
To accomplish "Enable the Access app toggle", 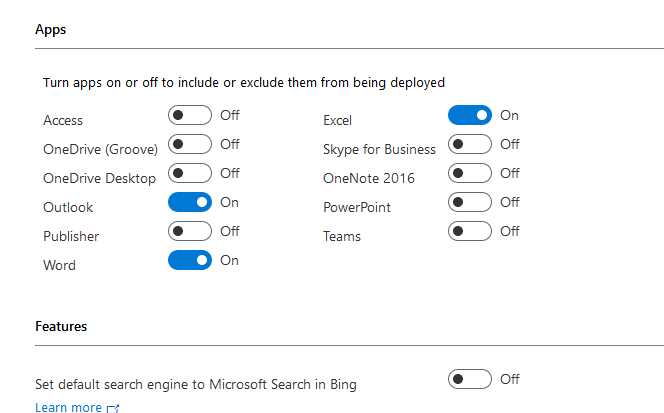I will point(190,115).
